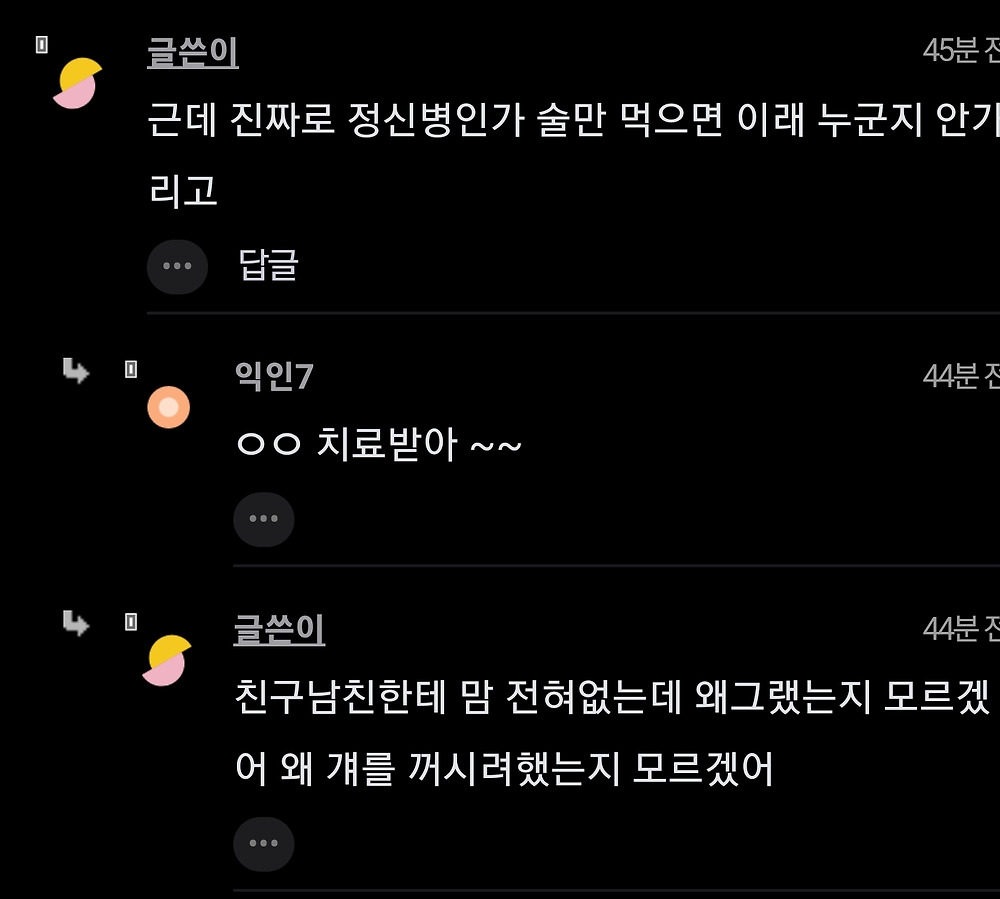Click the small badge icon beside 익인7's avatar
Viewport: 1000px width, 899px height.
click(x=131, y=370)
